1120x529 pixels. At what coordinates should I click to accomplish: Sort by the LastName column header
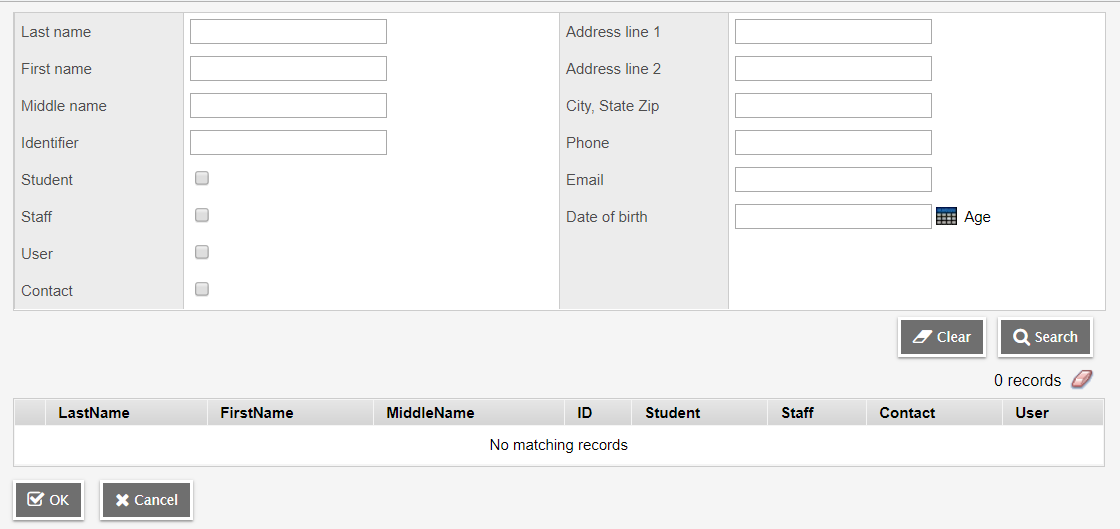click(94, 413)
